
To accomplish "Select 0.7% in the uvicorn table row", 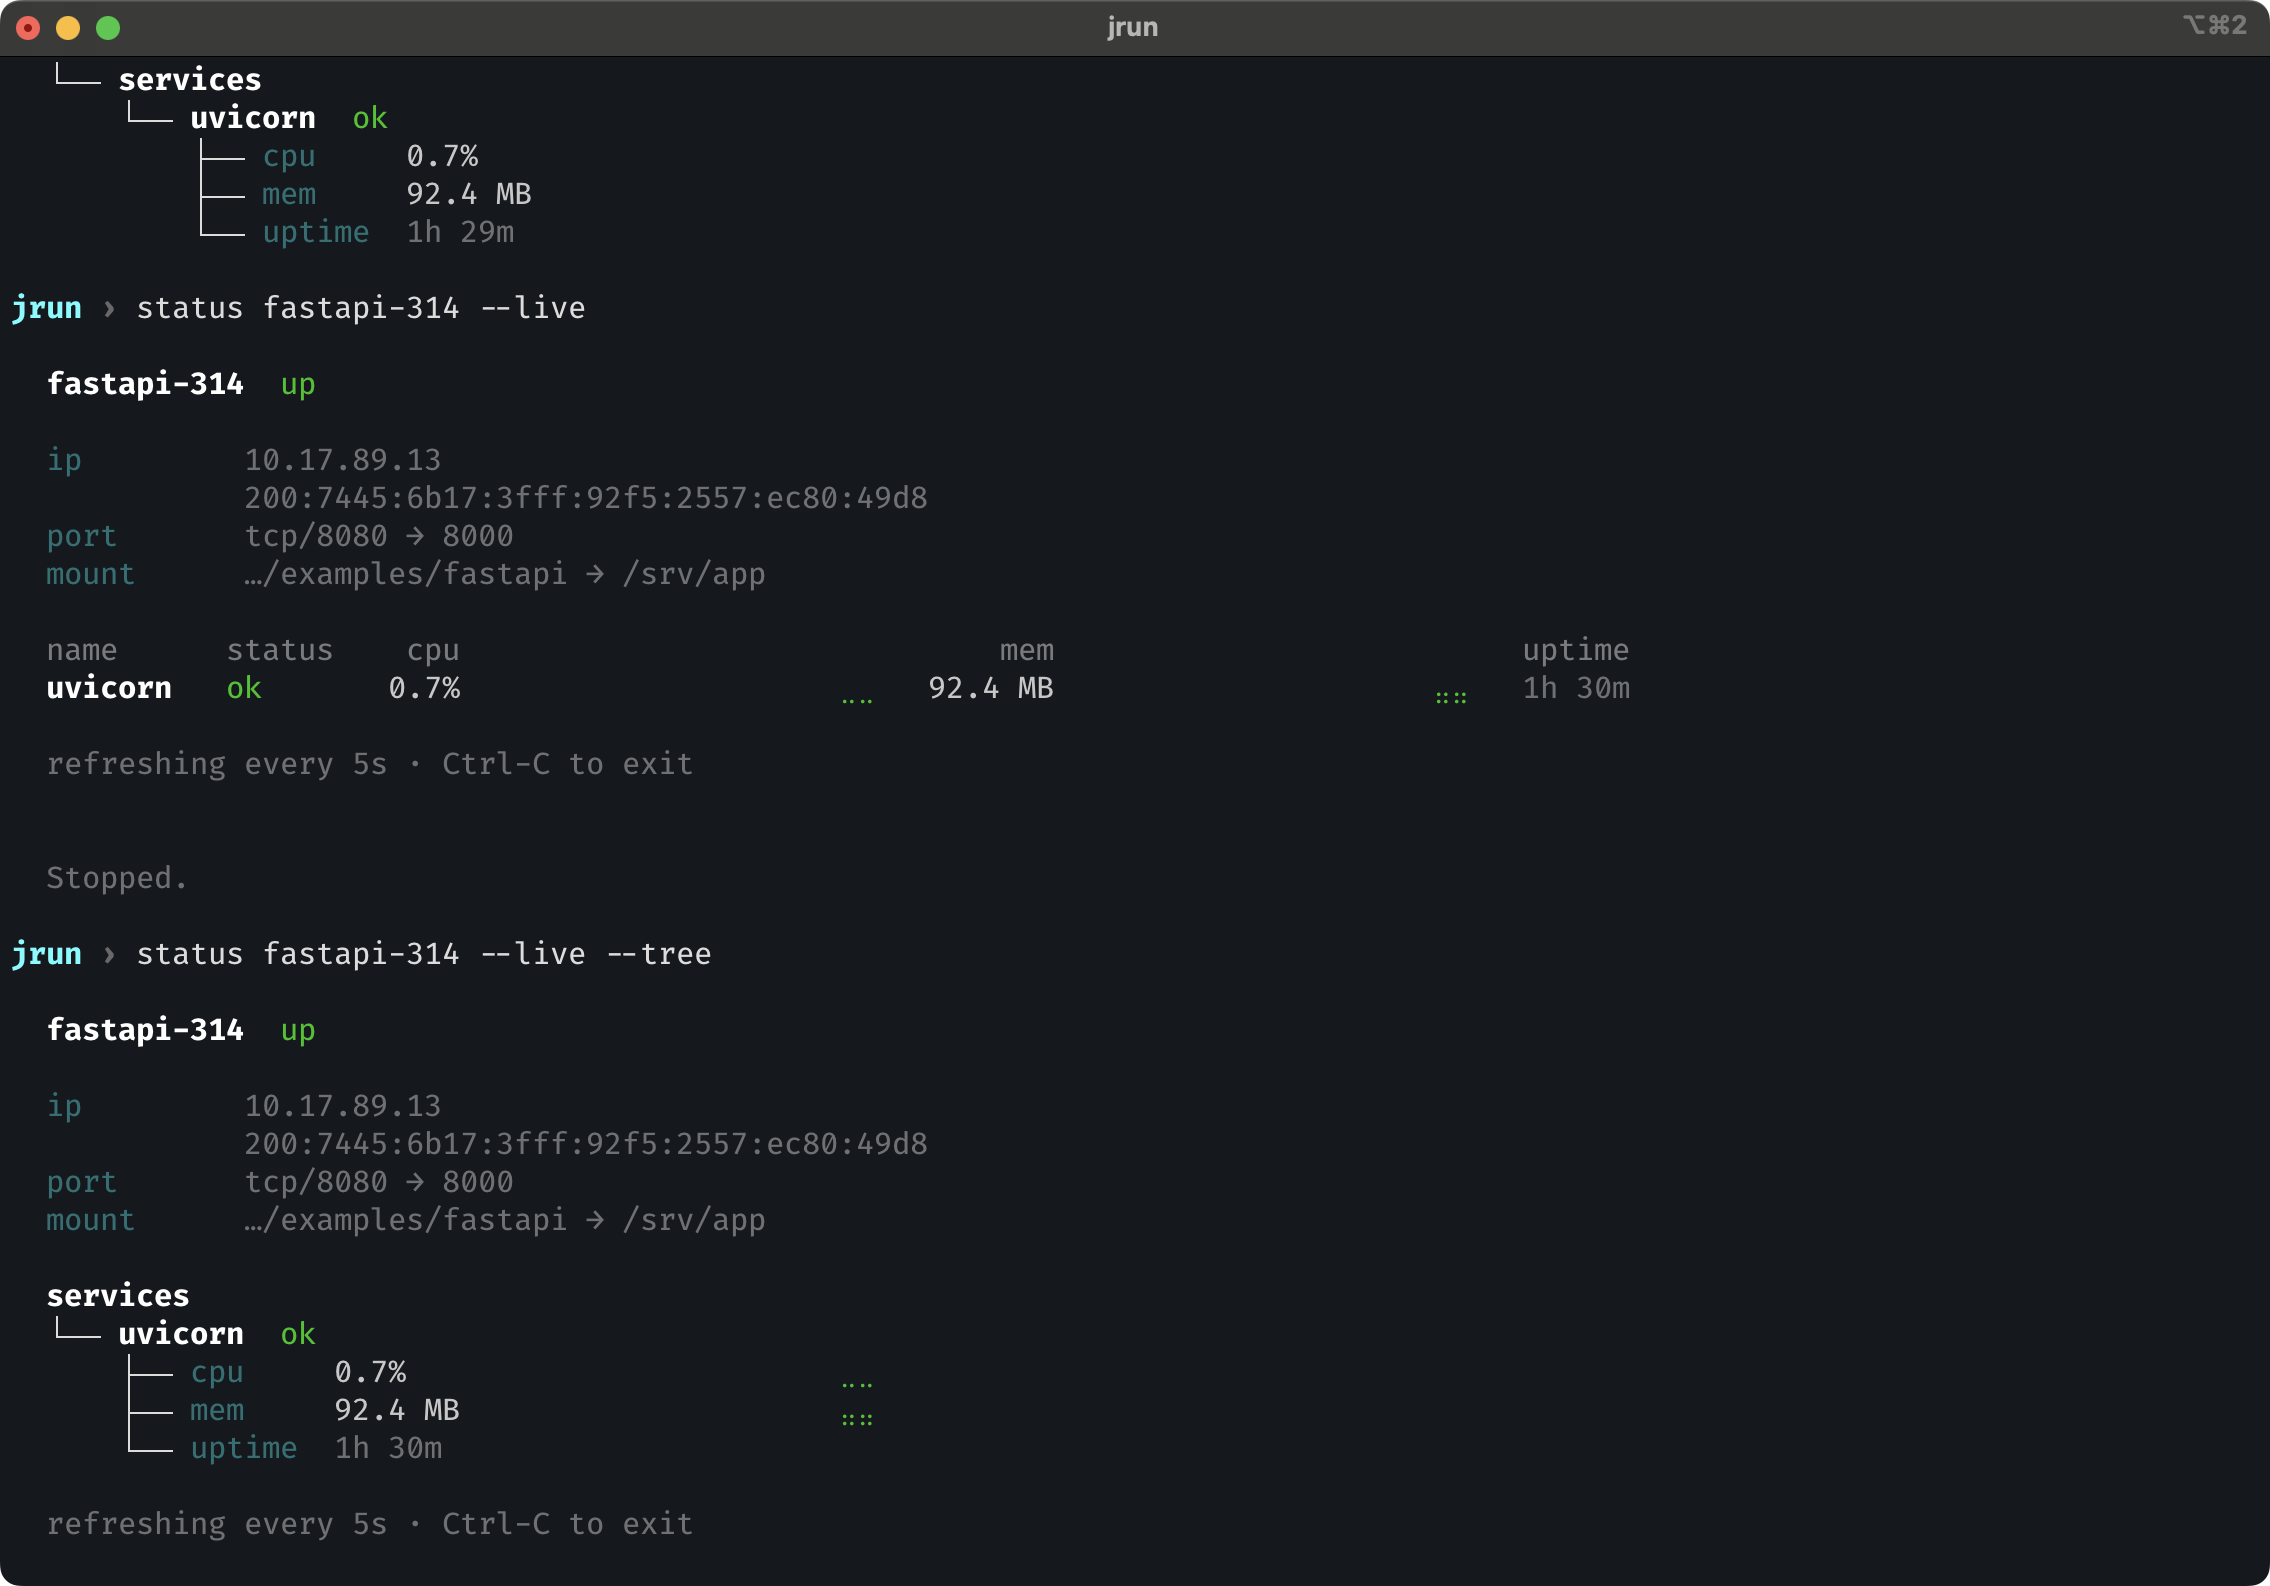I will tap(424, 688).
